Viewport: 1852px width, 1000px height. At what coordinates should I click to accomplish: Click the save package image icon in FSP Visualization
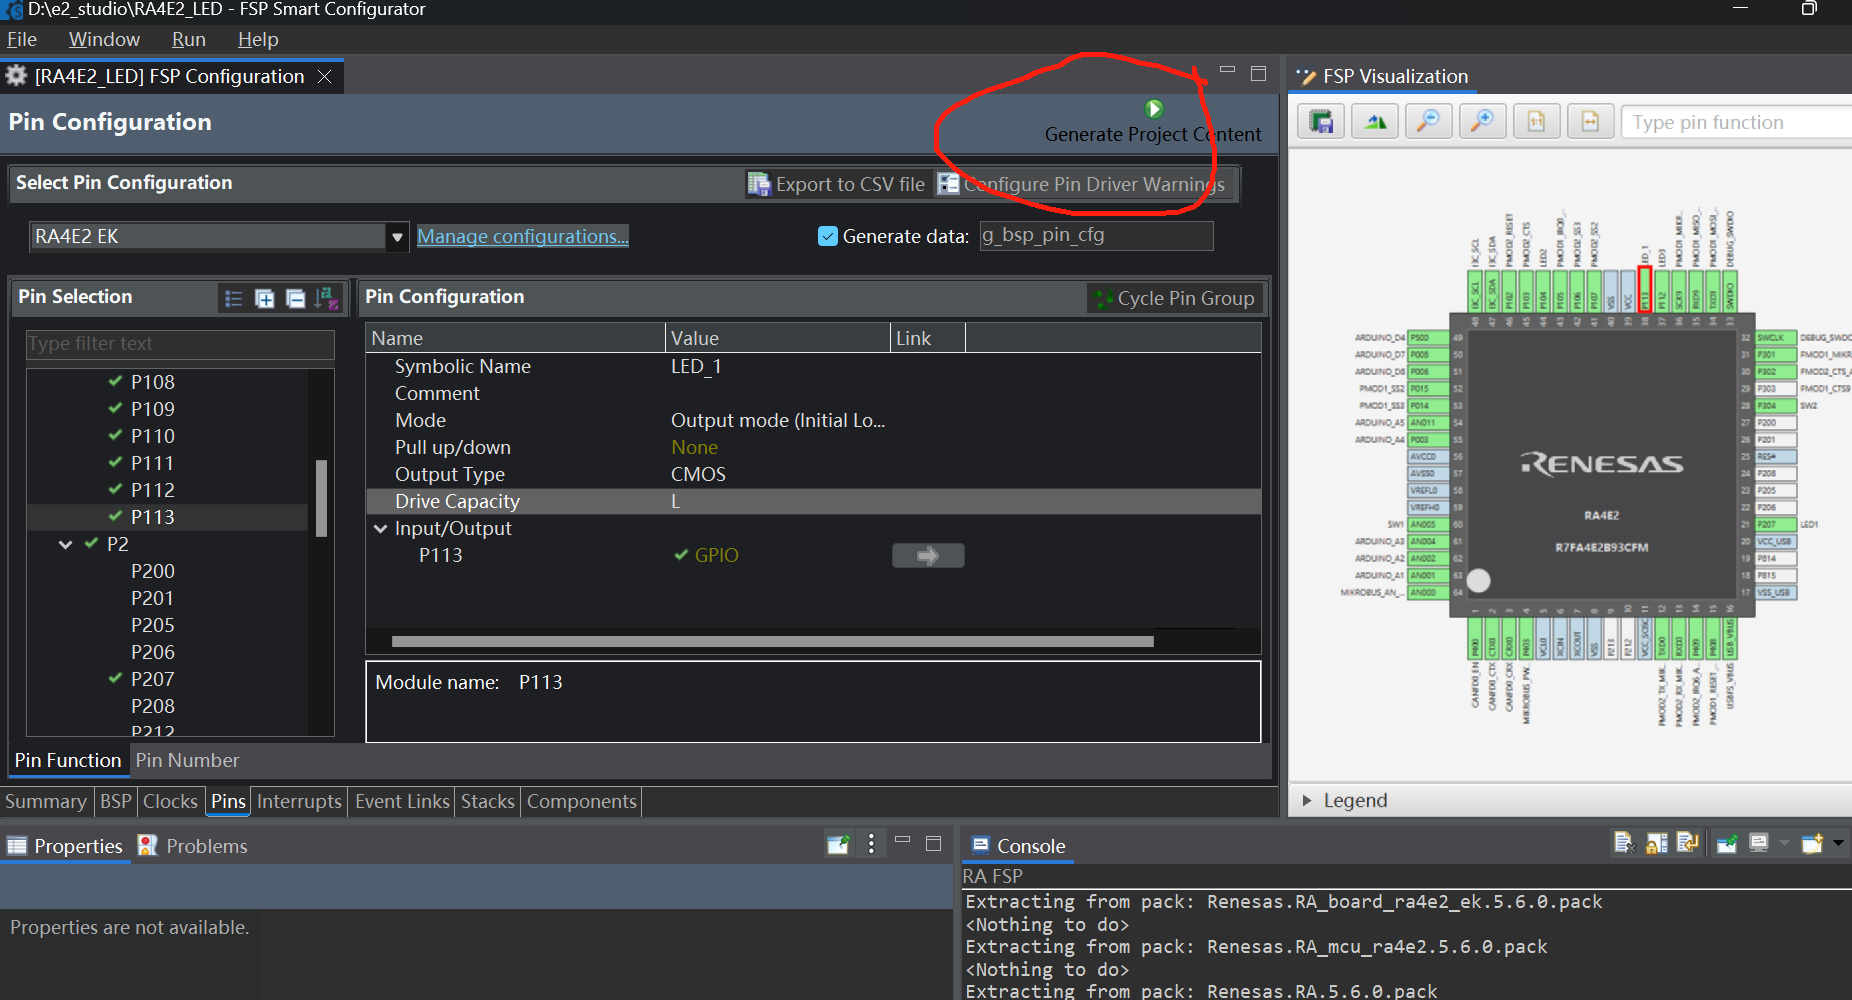[x=1322, y=122]
